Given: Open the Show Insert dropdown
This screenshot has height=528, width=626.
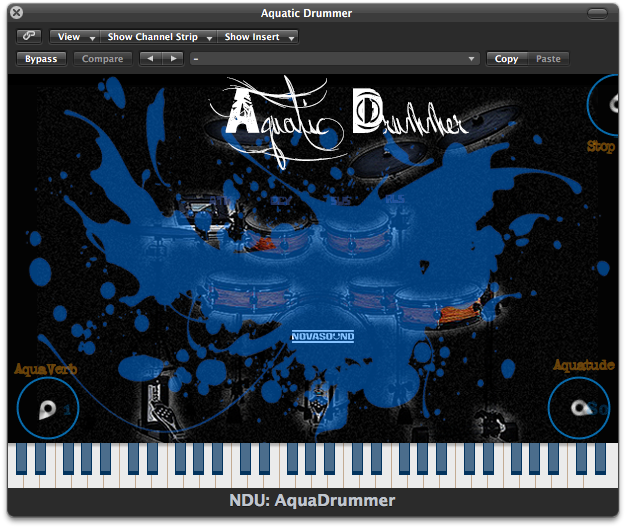Looking at the screenshot, I should pos(258,37).
